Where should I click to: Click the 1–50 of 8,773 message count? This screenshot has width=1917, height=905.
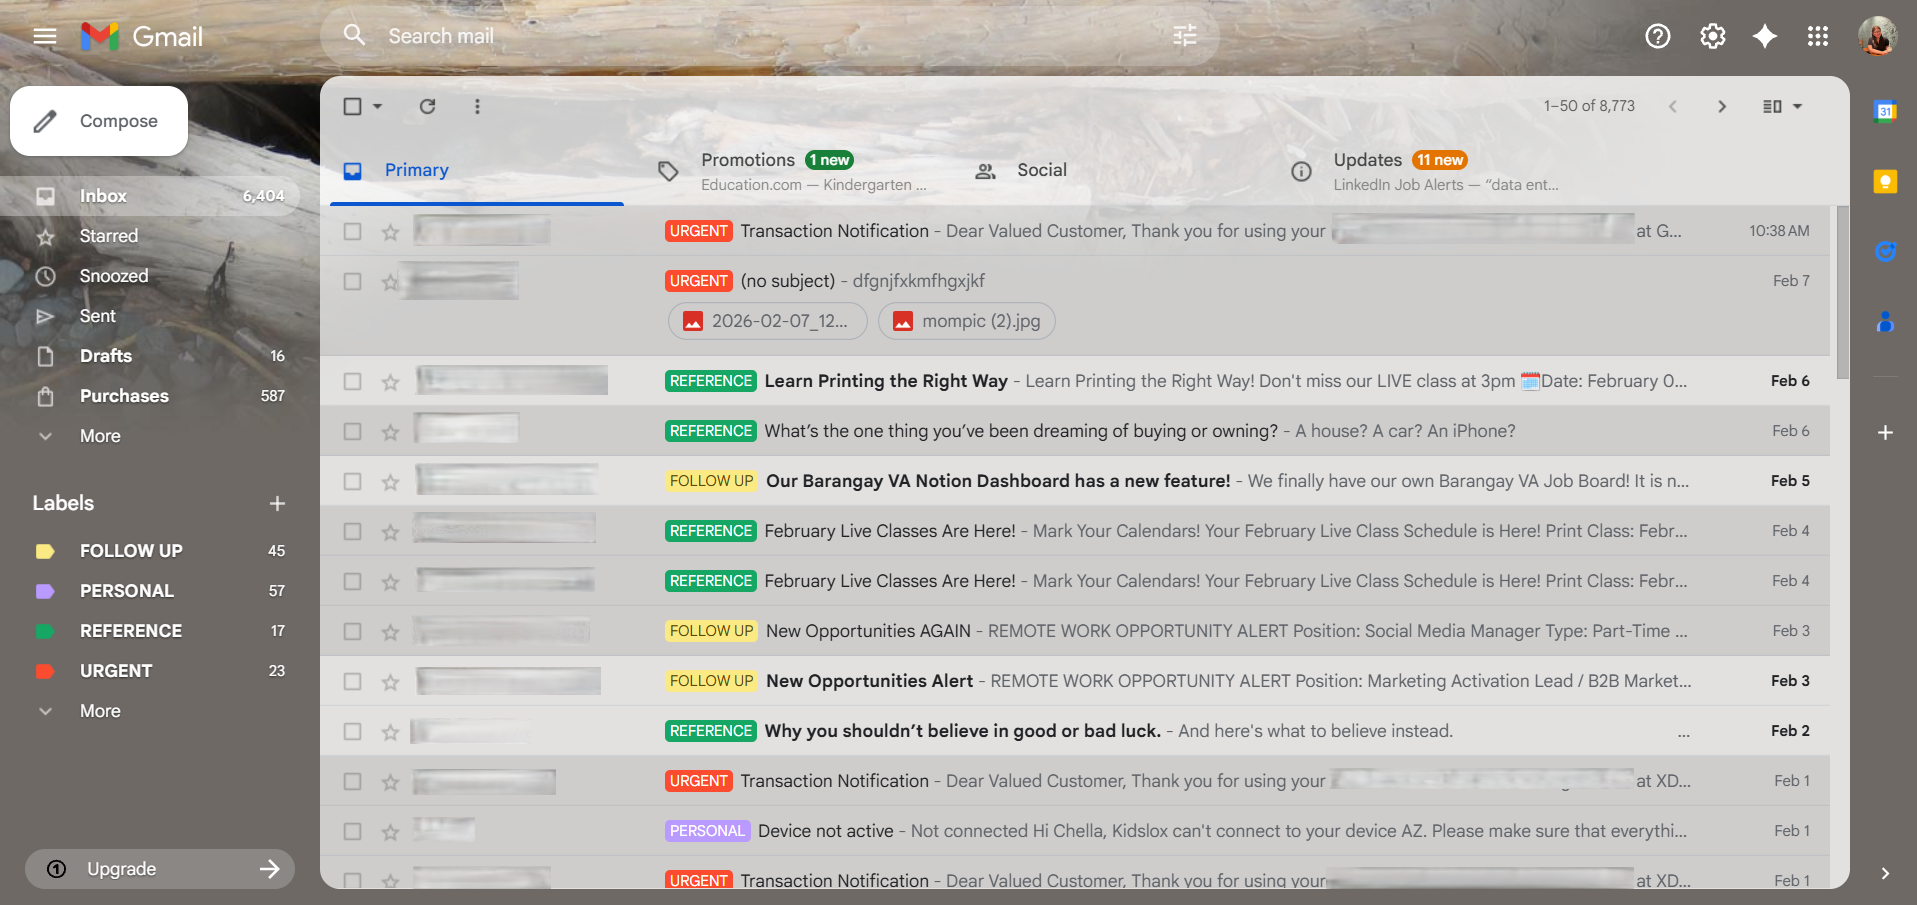point(1589,106)
